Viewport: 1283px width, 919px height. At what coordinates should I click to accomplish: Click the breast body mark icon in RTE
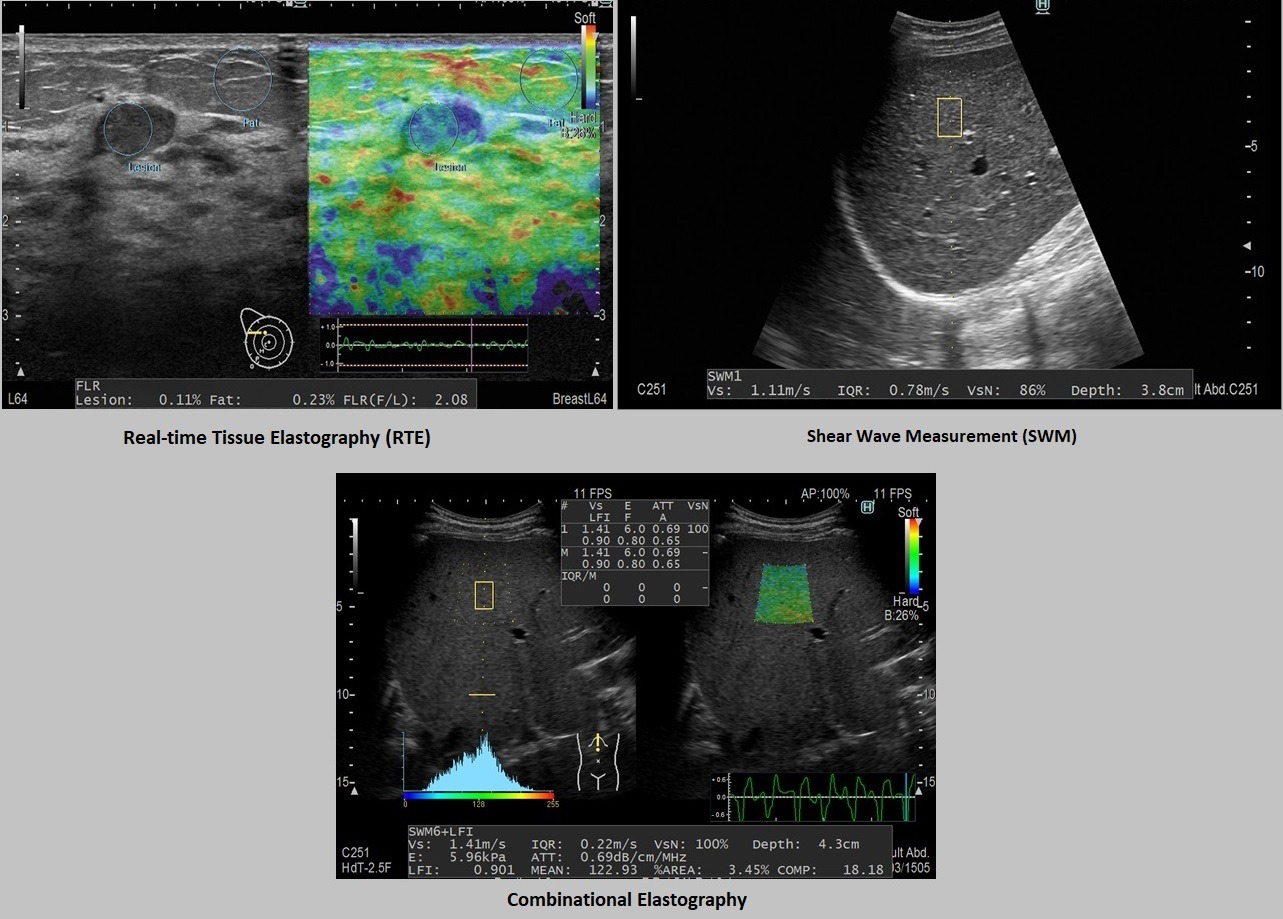tap(269, 337)
